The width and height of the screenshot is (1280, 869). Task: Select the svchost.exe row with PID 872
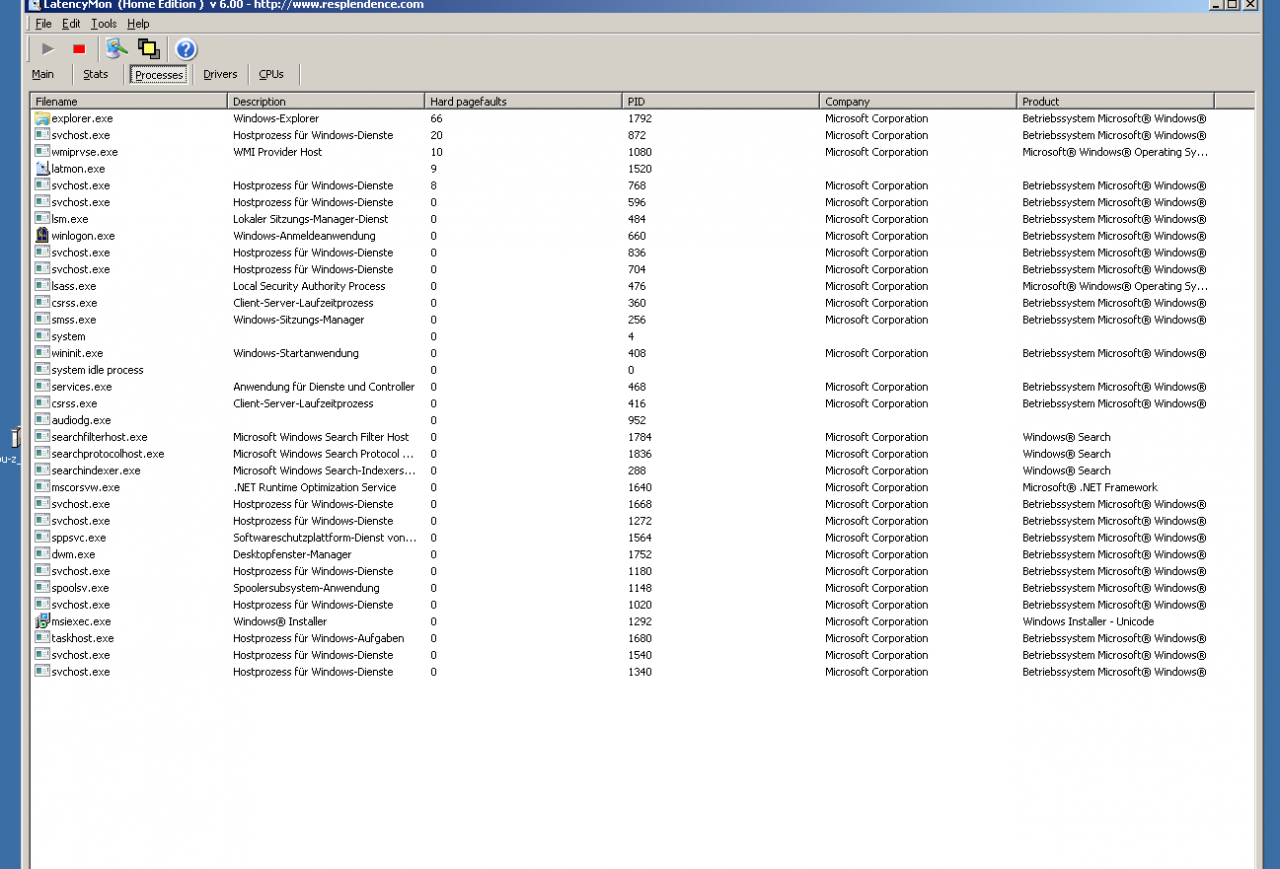click(x=642, y=135)
